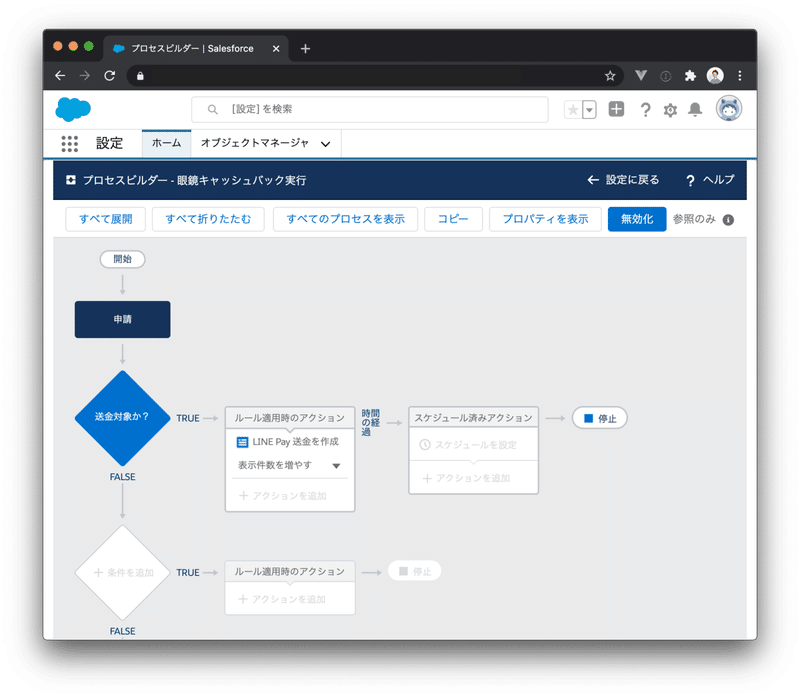
Task: Switch to the ホーム tab
Action: coord(166,143)
